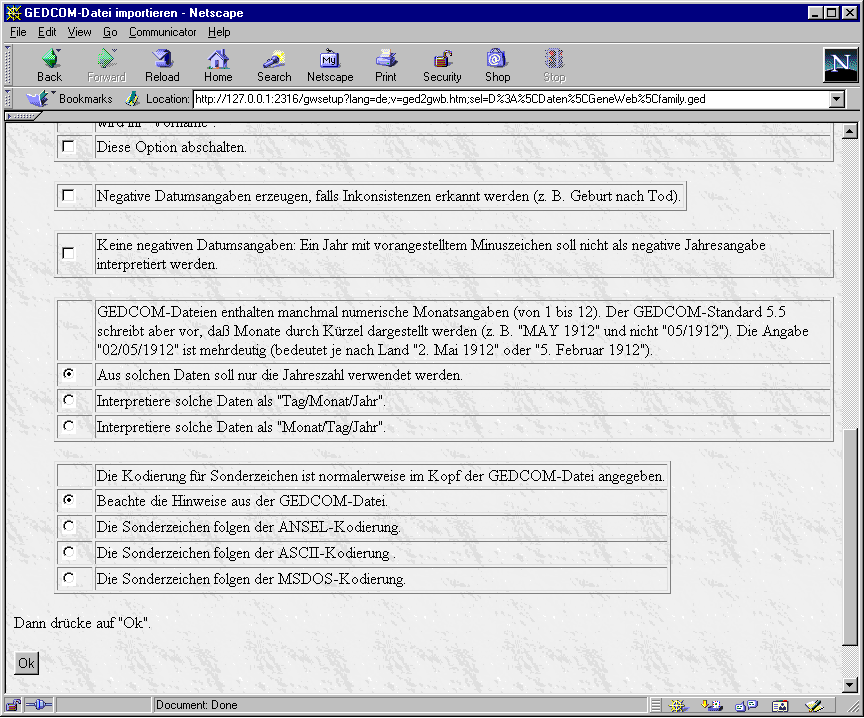The image size is (864, 718).
Task: Click the scrollbar up arrow
Action: 850,131
